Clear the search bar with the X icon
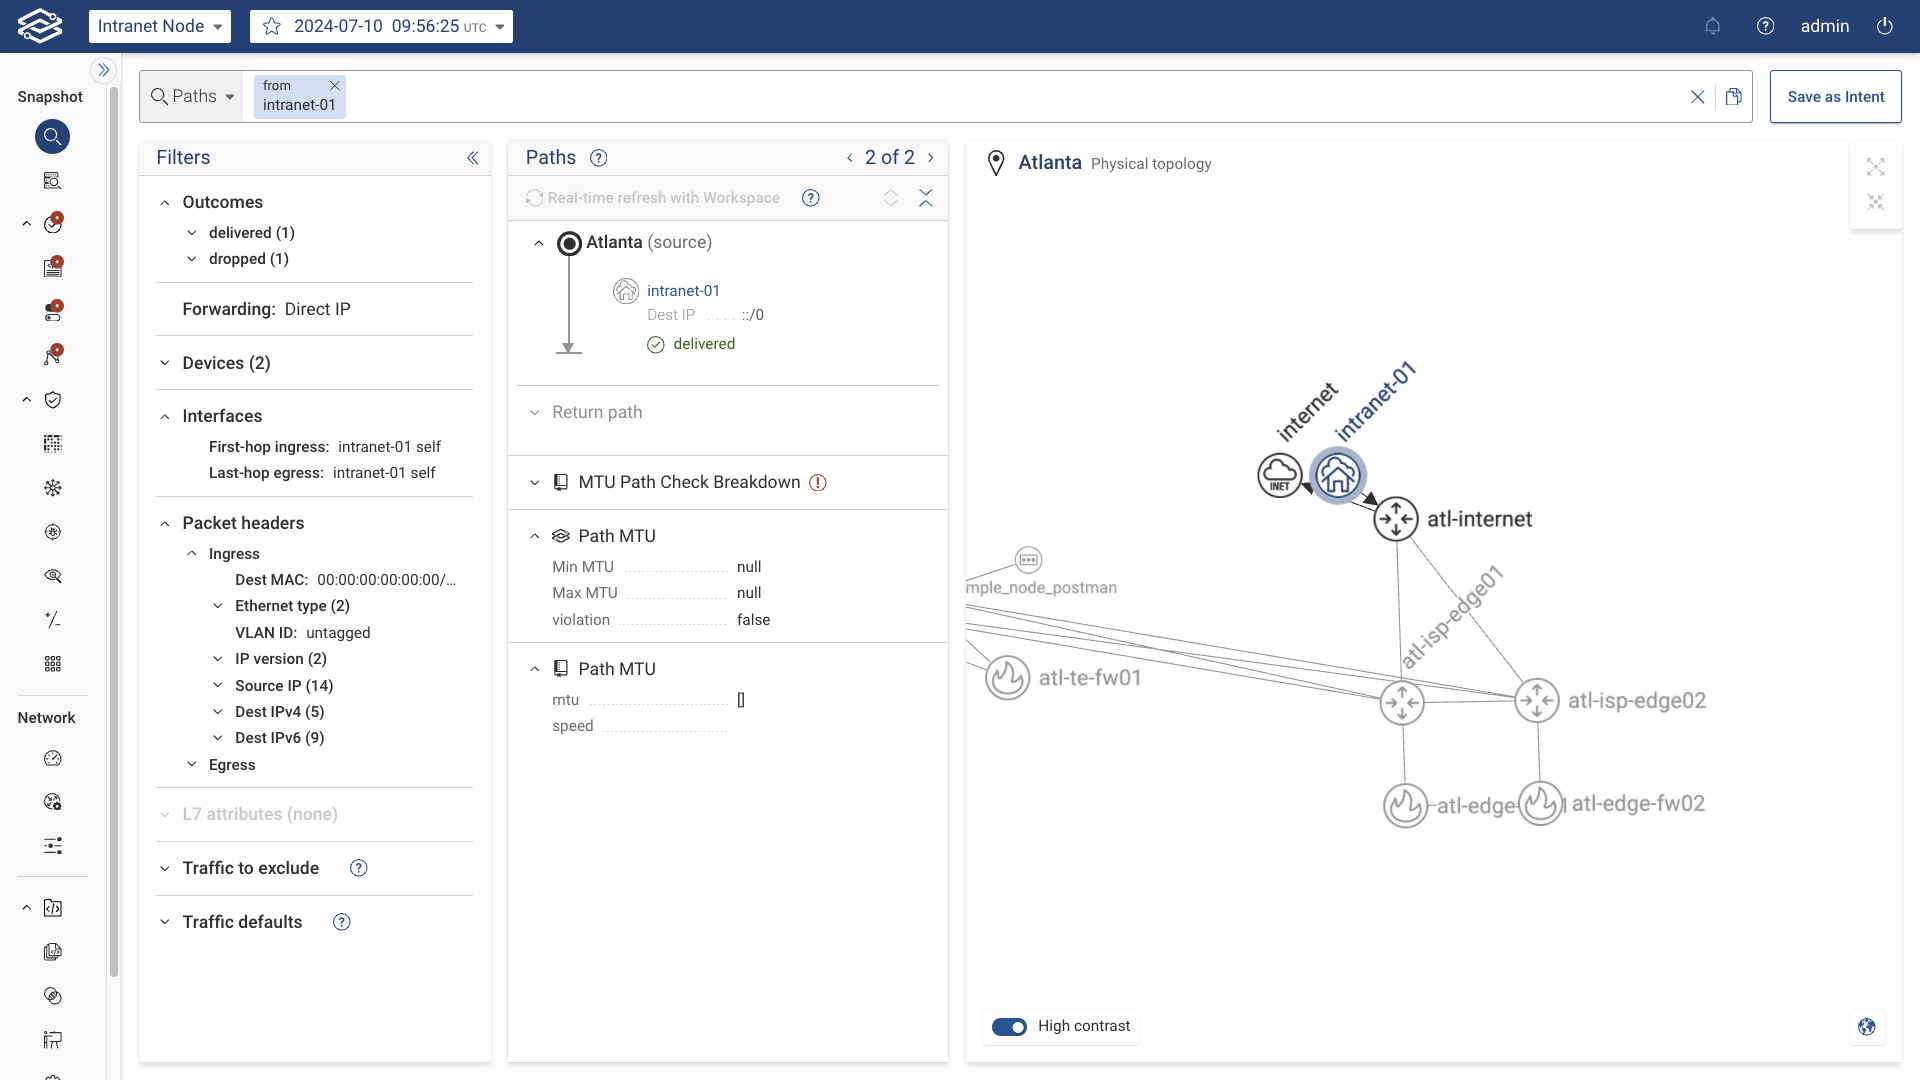Viewport: 1920px width, 1080px height. click(x=1697, y=96)
